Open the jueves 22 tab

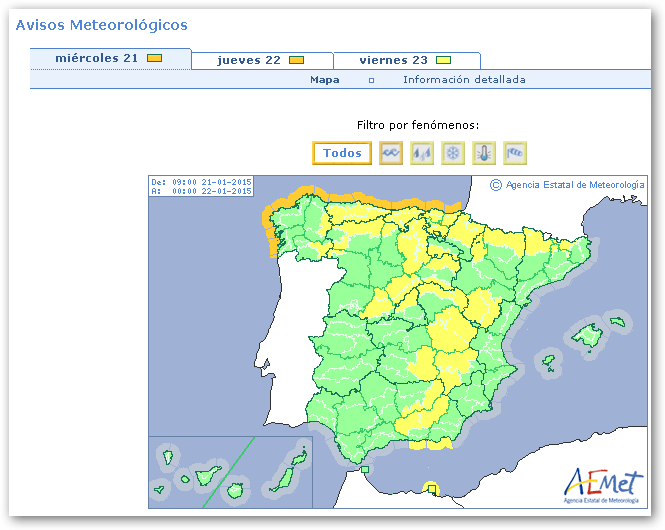(x=261, y=60)
